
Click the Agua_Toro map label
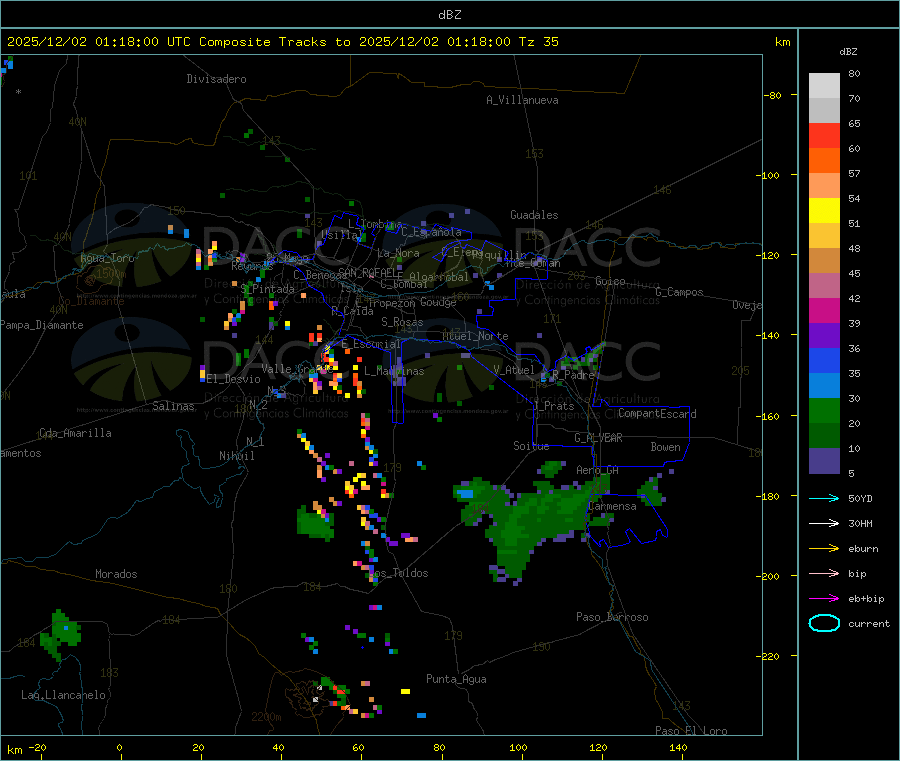107,258
